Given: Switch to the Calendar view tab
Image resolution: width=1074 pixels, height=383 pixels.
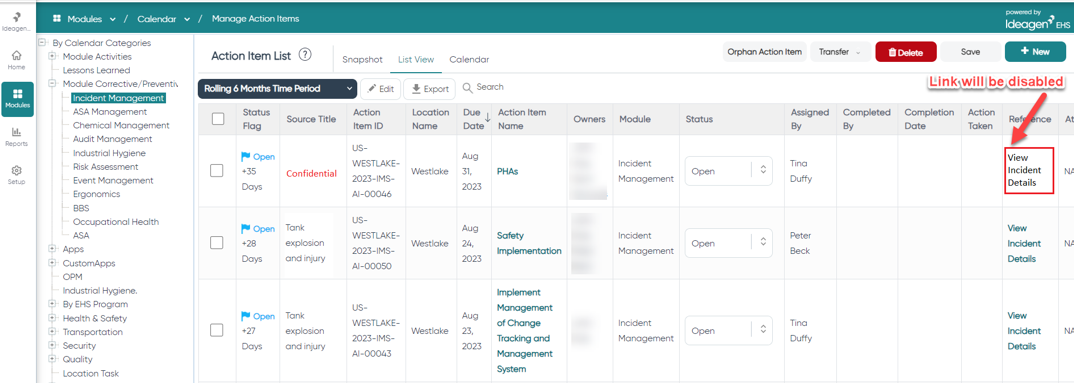Looking at the screenshot, I should click(x=469, y=60).
